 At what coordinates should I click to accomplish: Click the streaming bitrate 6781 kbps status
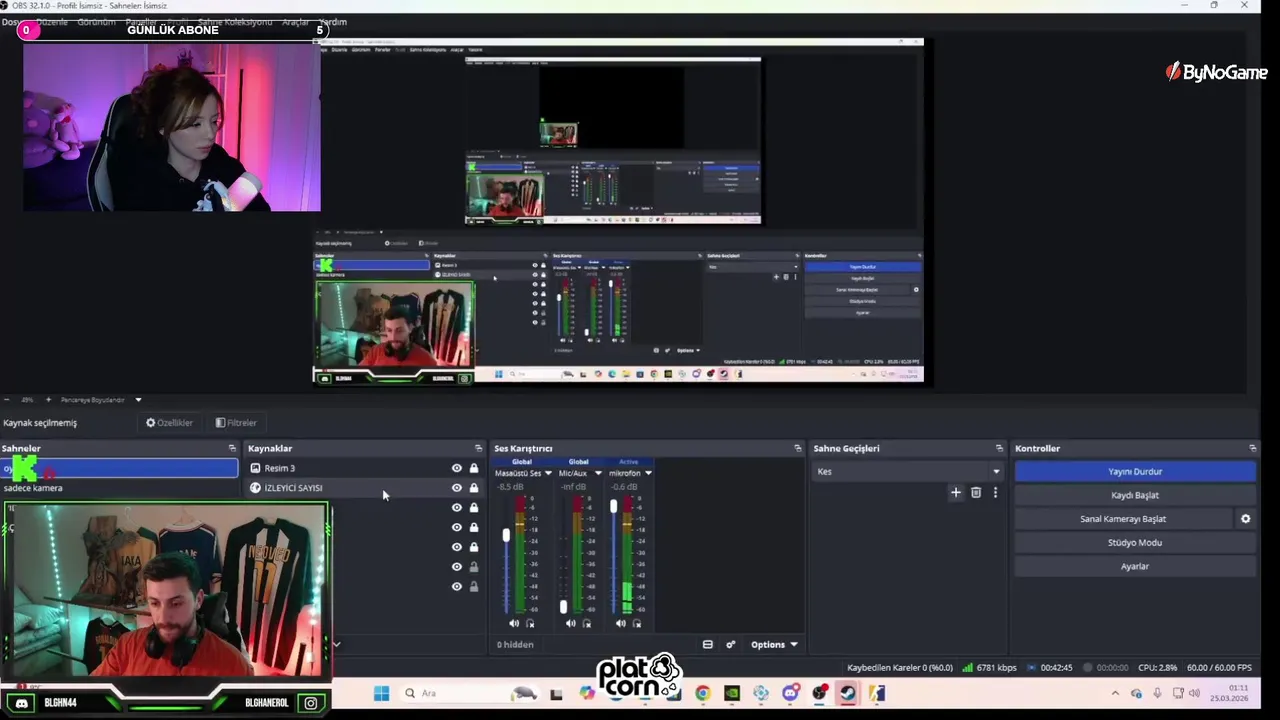tap(990, 668)
